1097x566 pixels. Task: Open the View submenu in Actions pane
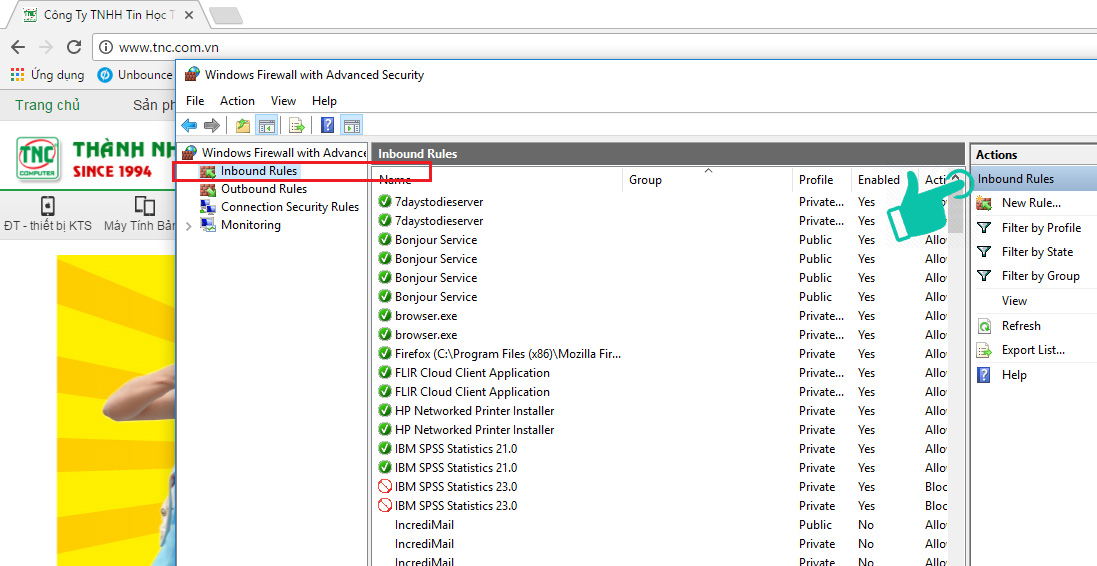[x=1014, y=301]
